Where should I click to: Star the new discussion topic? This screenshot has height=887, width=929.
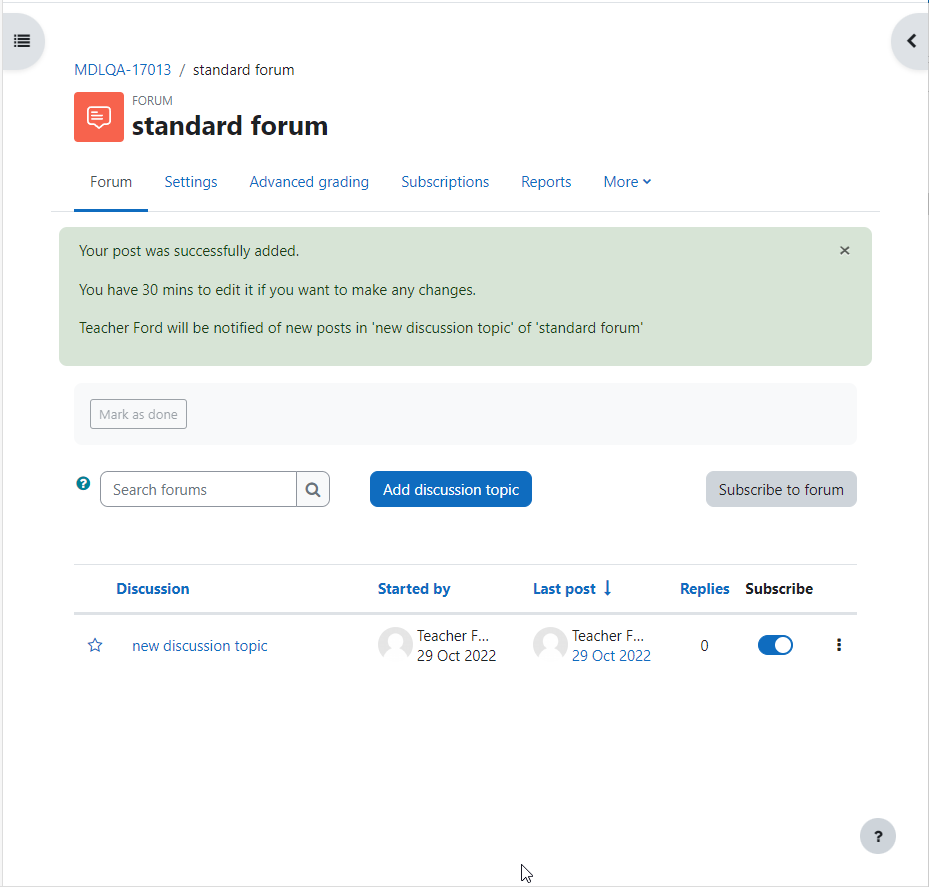(x=95, y=645)
